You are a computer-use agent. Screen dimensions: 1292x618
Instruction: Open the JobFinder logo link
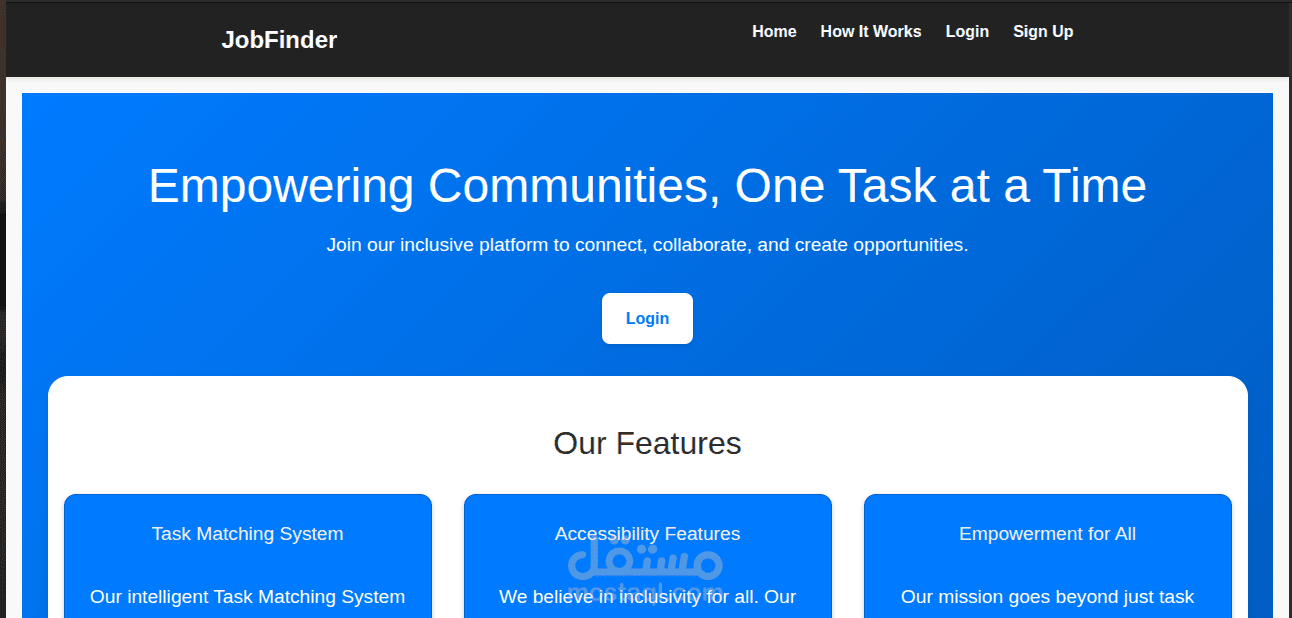click(x=279, y=40)
